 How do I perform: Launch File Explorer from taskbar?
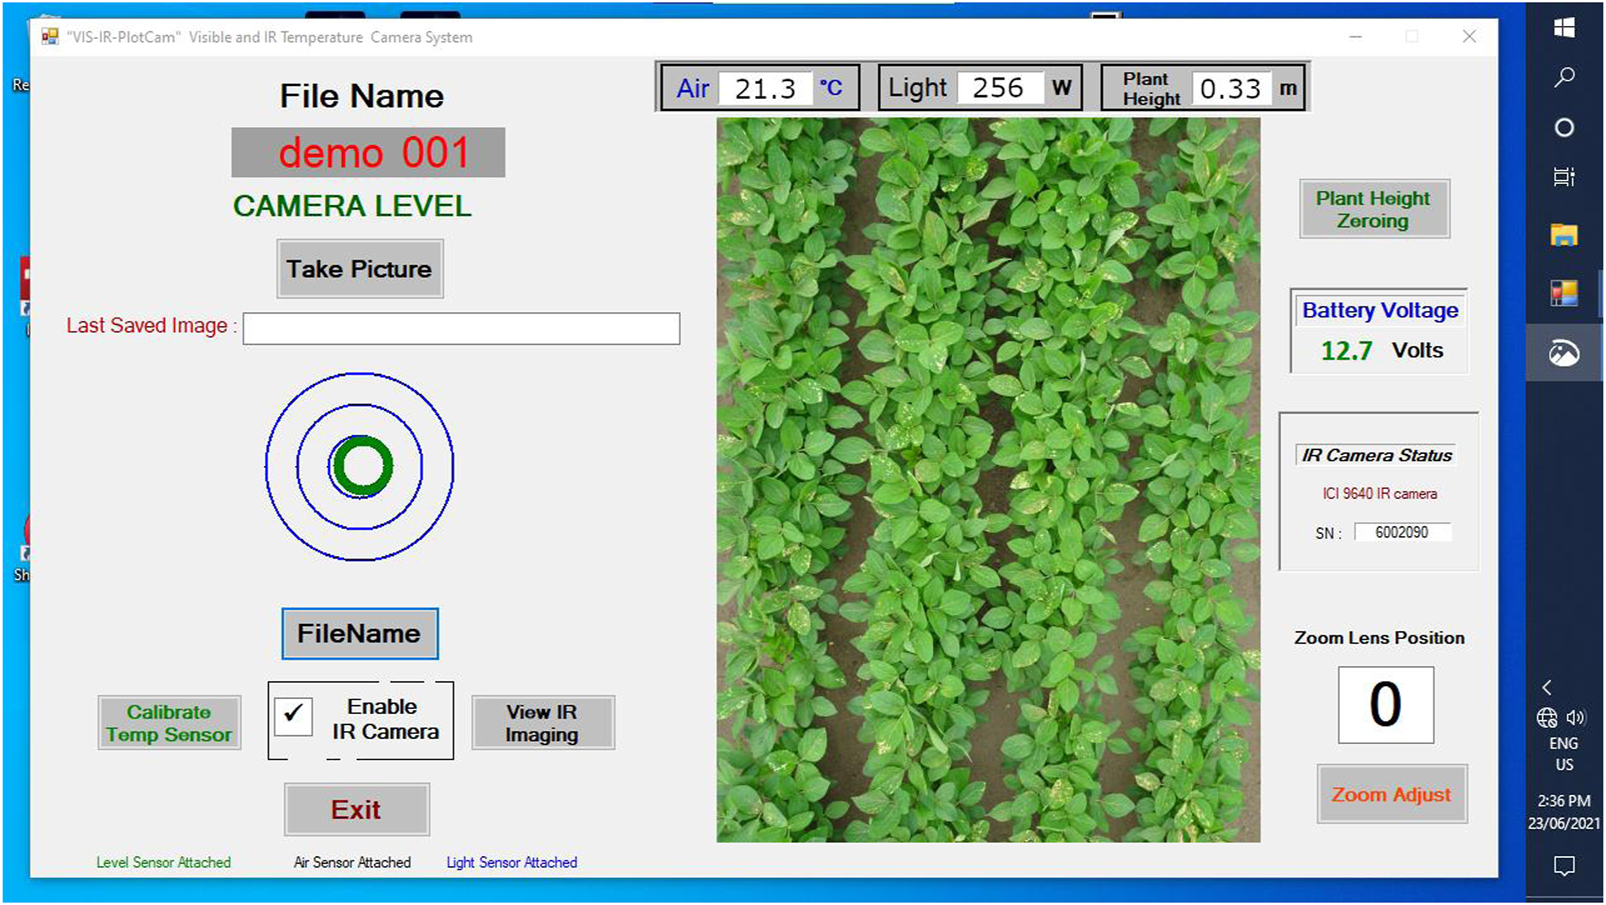pos(1564,235)
